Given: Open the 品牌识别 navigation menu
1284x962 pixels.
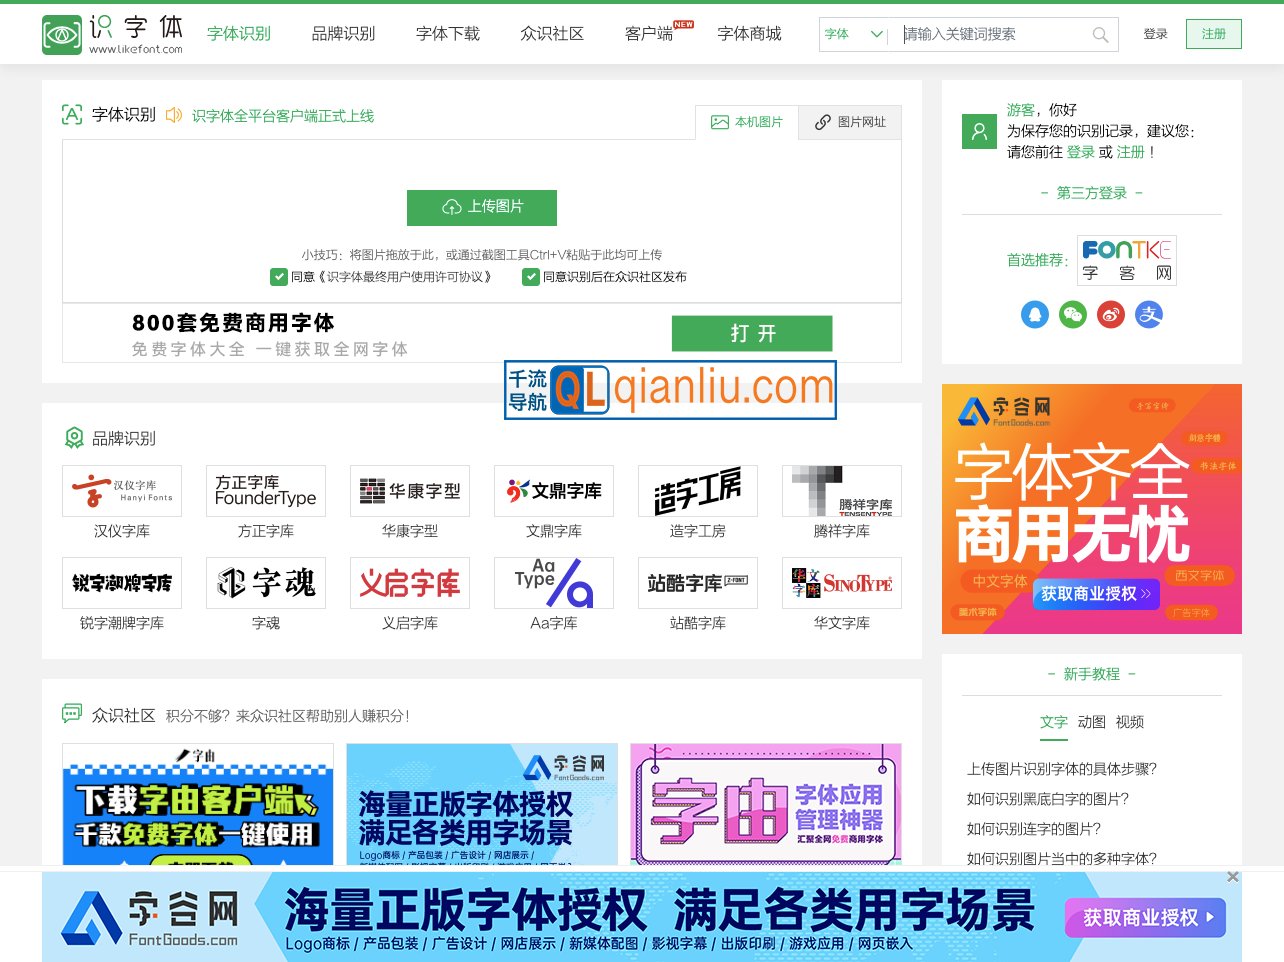Looking at the screenshot, I should pos(342,33).
